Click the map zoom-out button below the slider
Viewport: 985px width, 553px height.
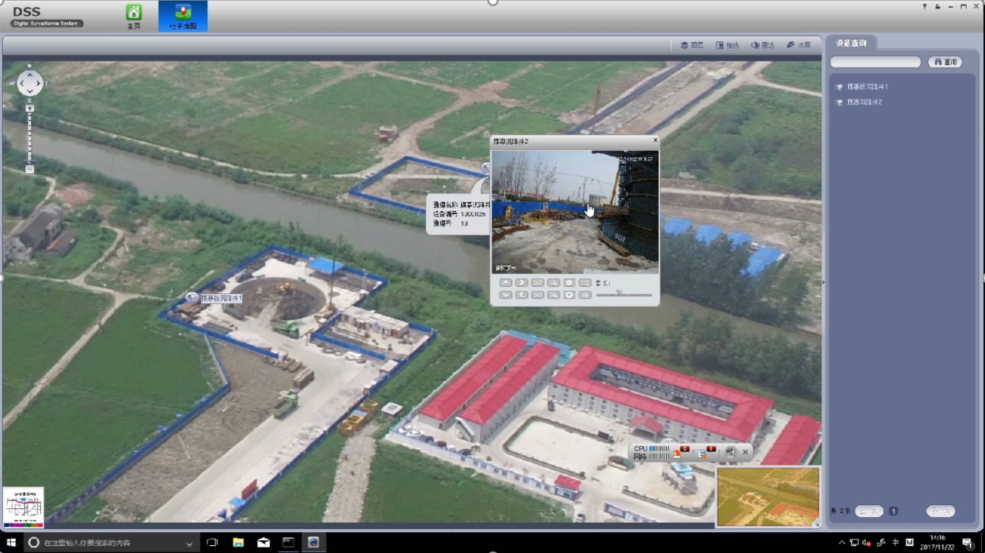[x=30, y=169]
